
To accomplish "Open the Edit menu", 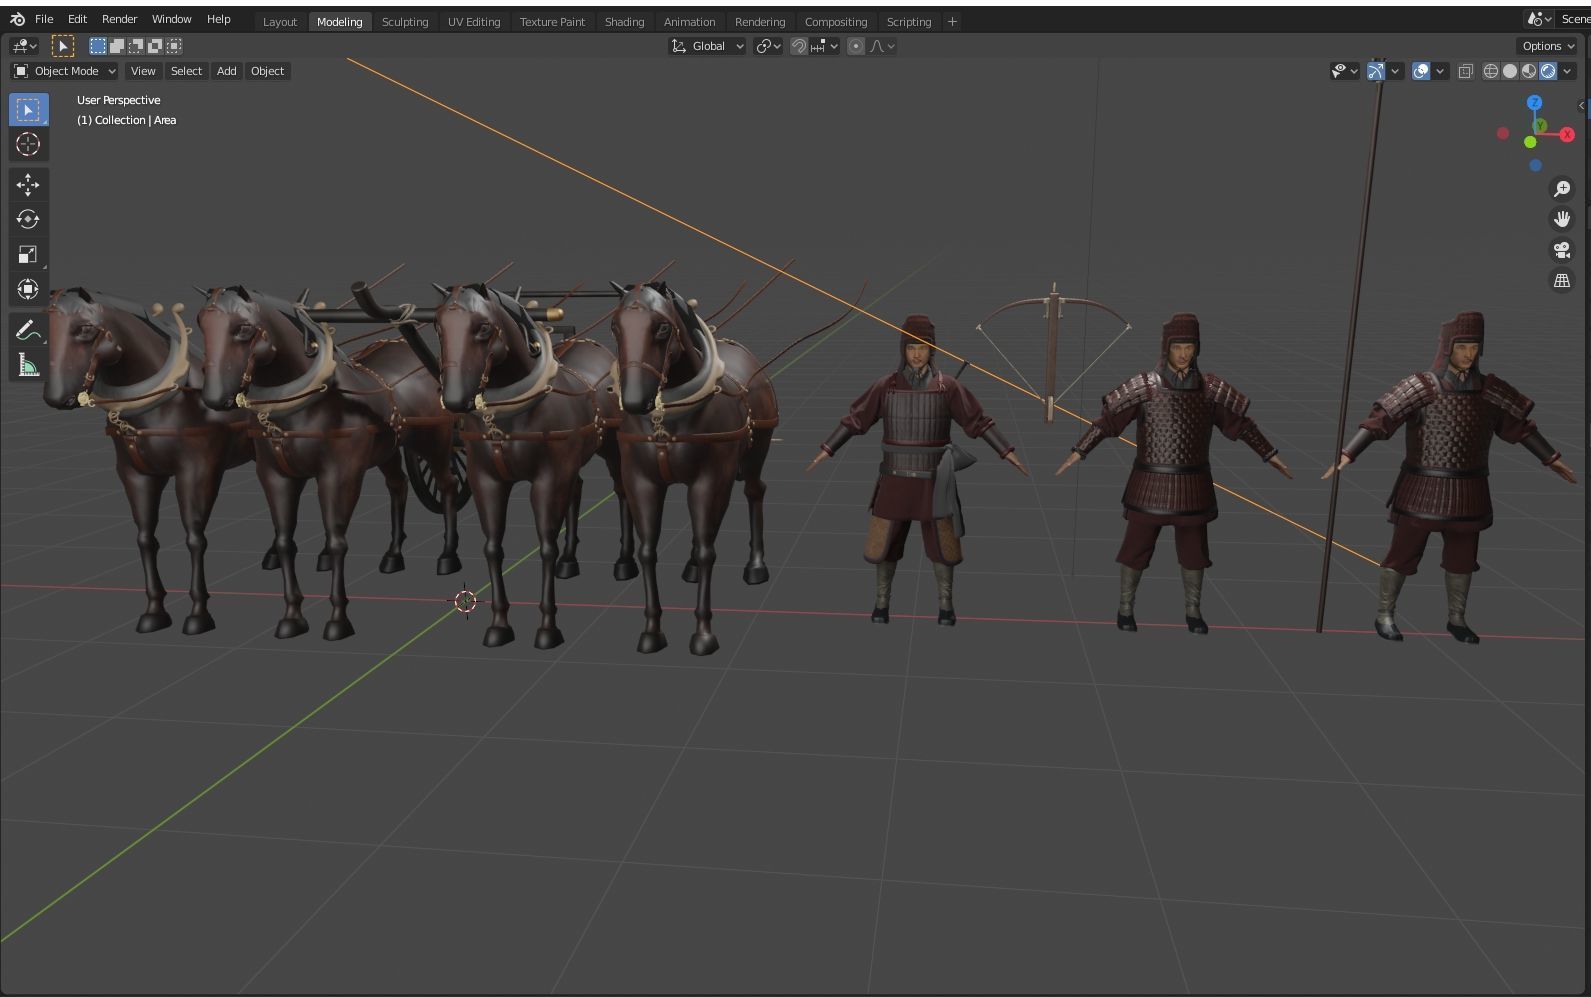I will (x=77, y=19).
